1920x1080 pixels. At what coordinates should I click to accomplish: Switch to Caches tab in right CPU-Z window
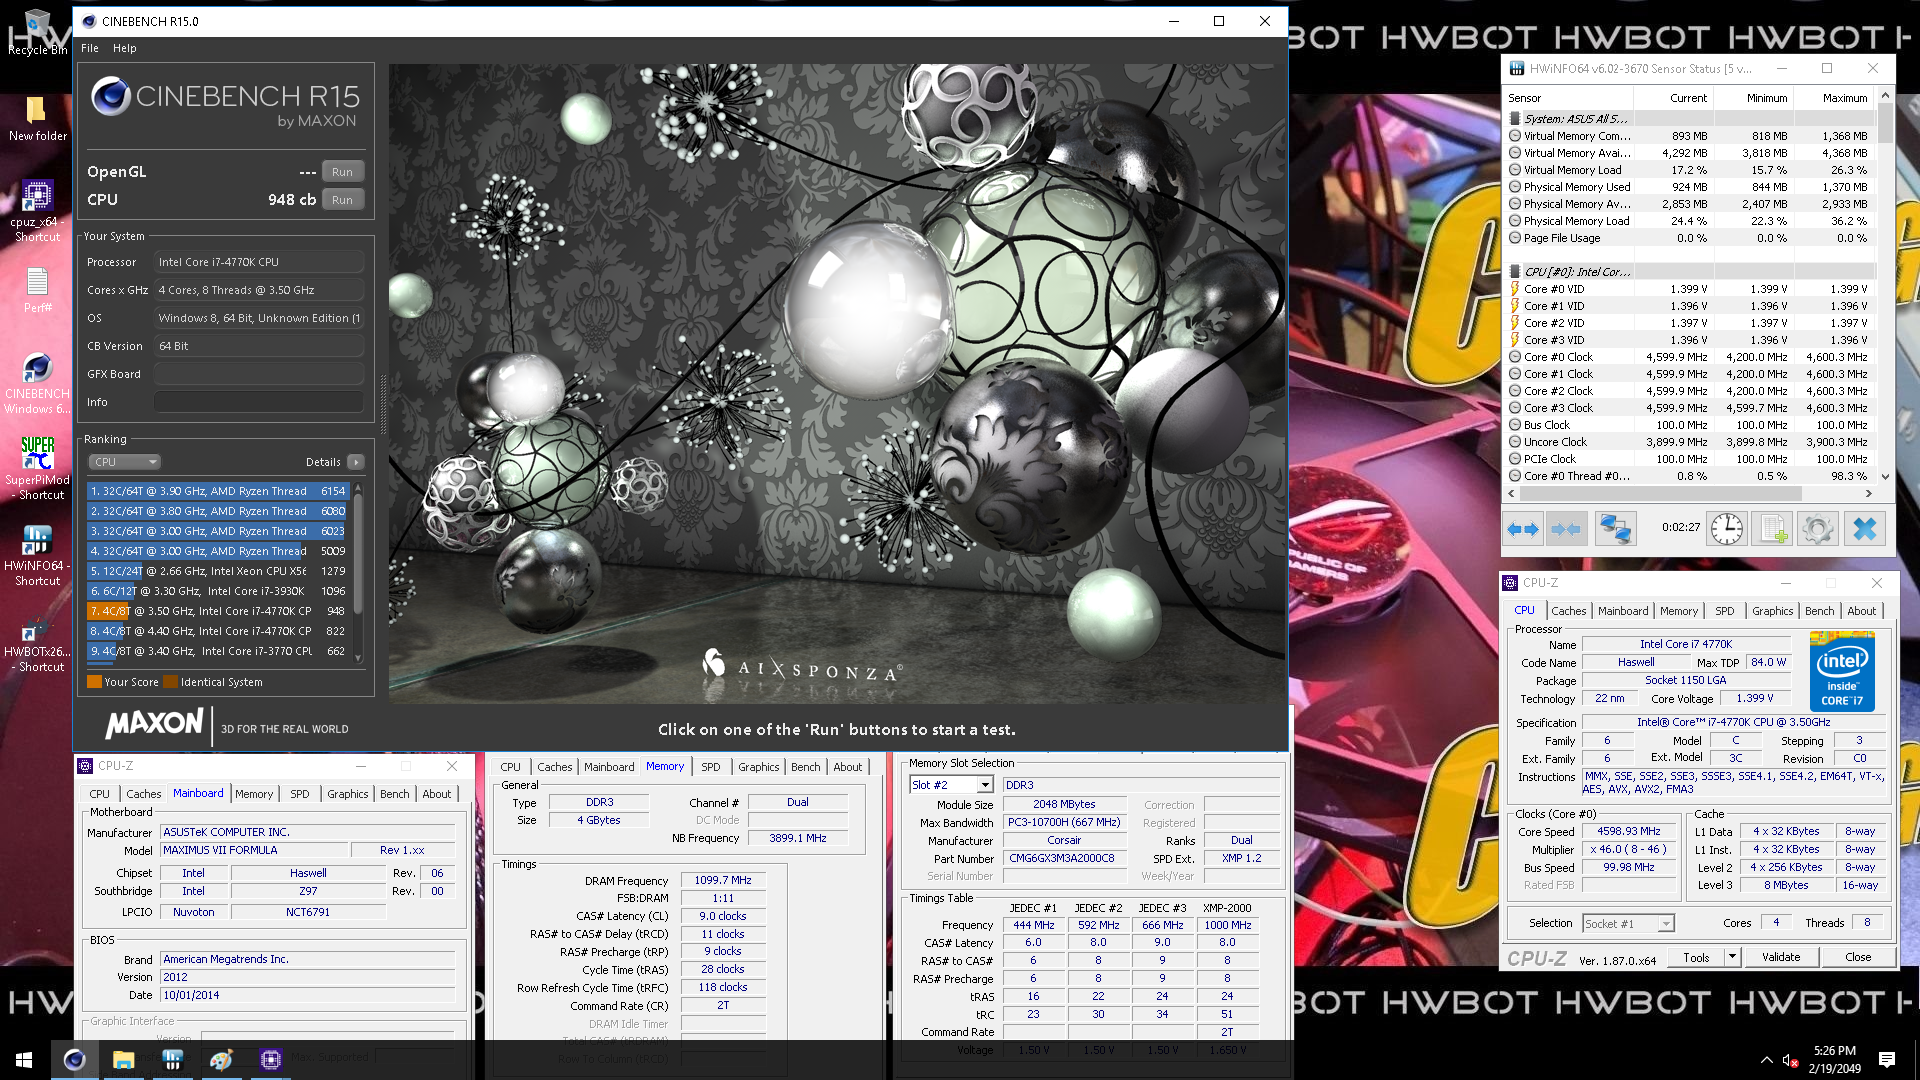1568,611
